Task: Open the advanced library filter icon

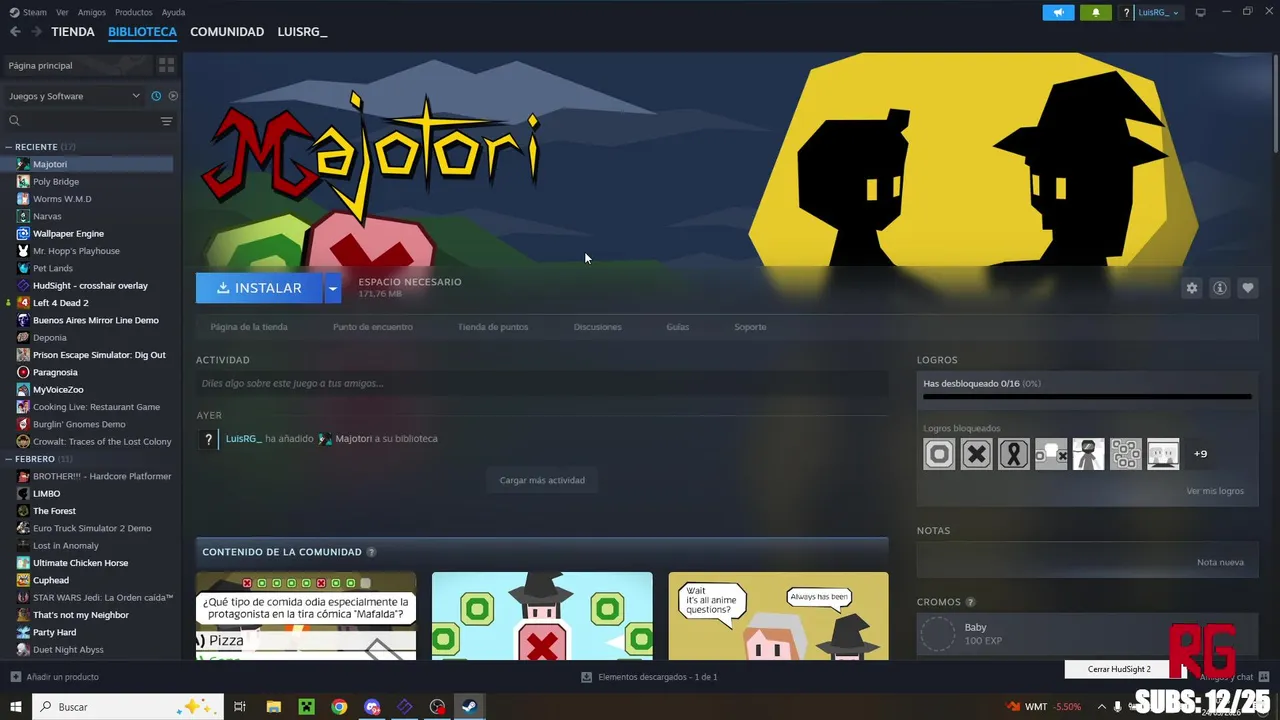Action: click(166, 121)
